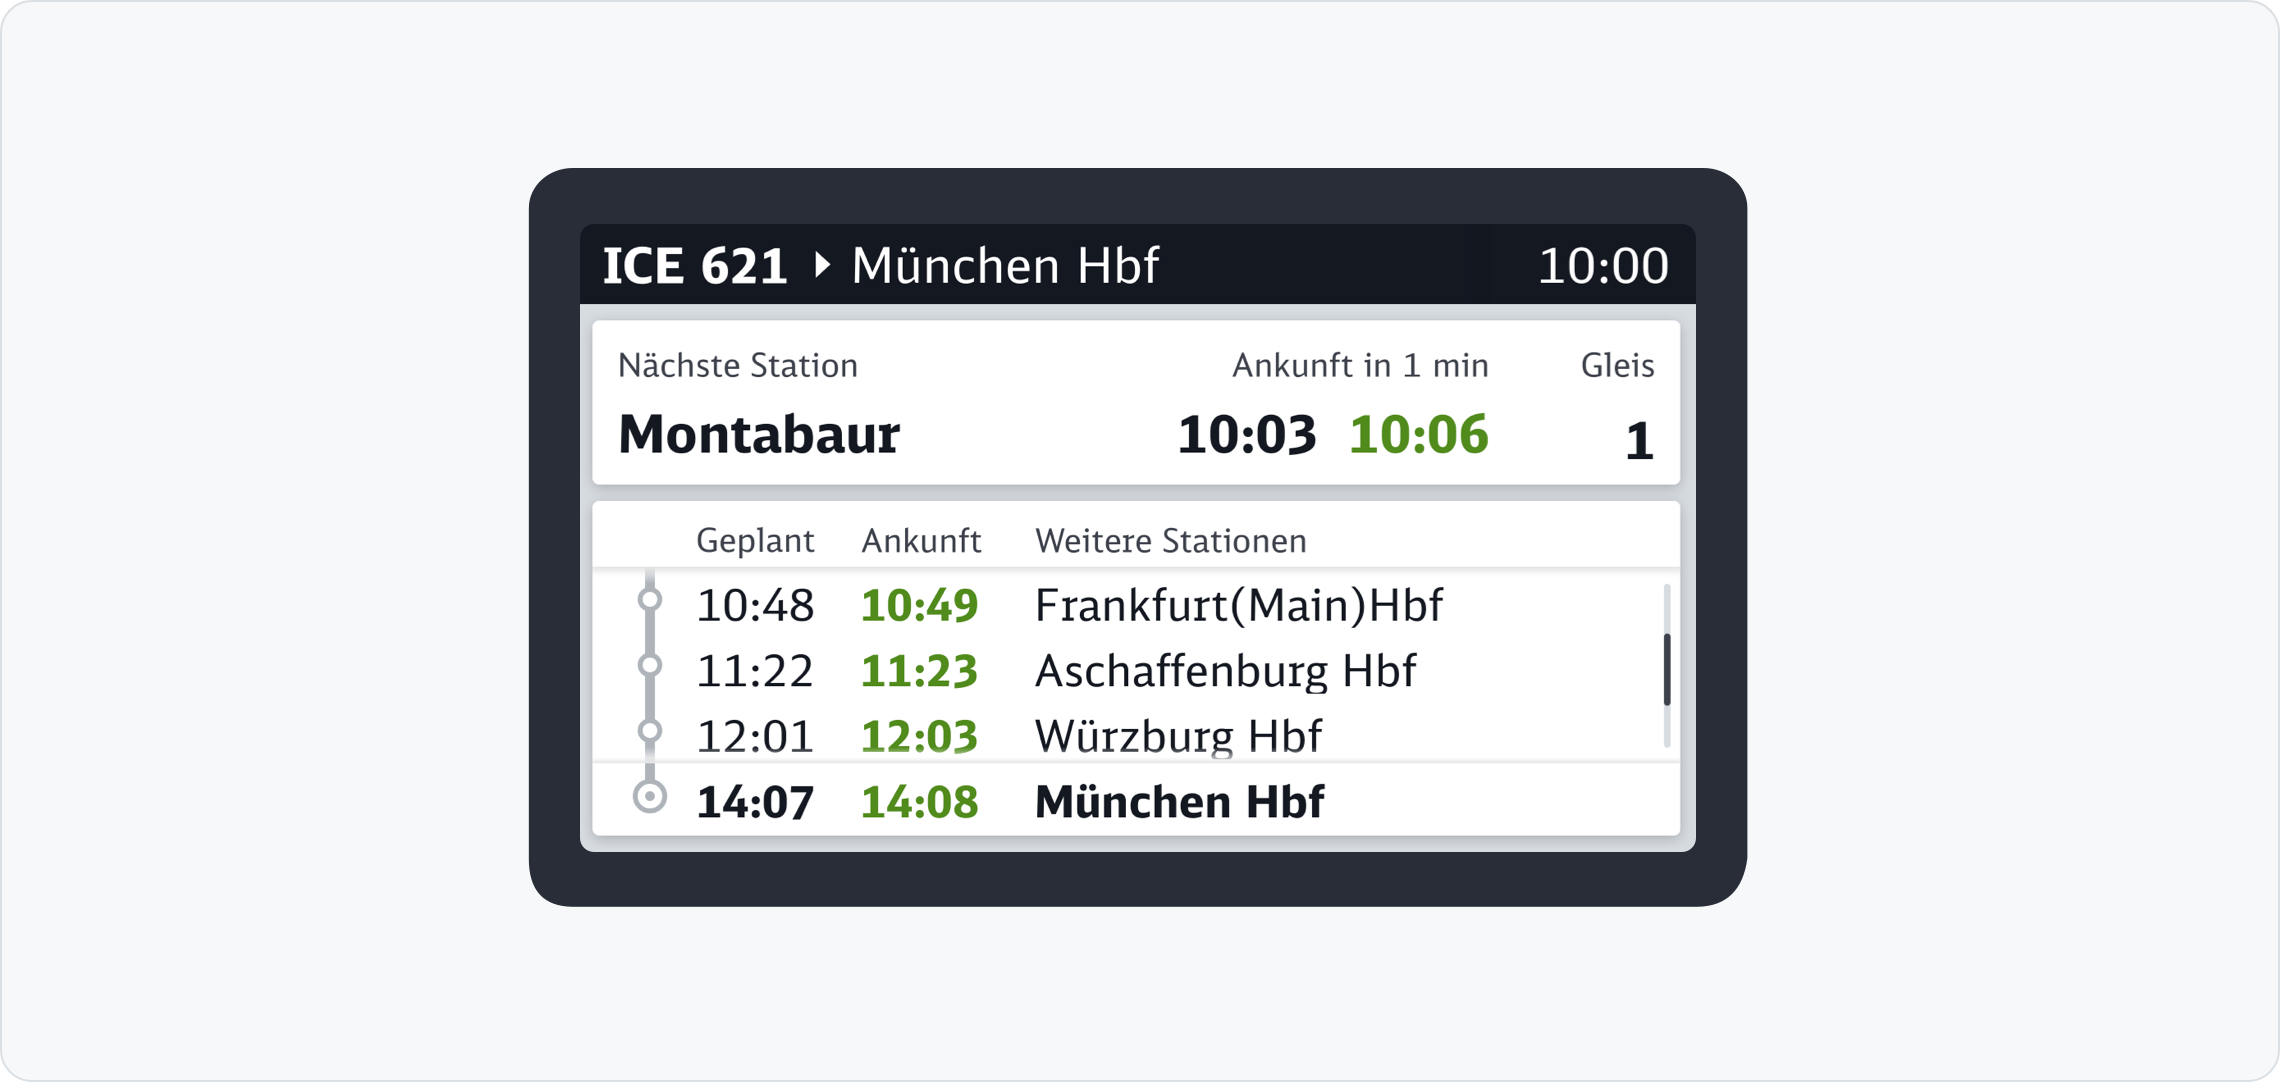Click the München Hbf destination in header
The height and width of the screenshot is (1082, 2280).
click(x=1004, y=266)
